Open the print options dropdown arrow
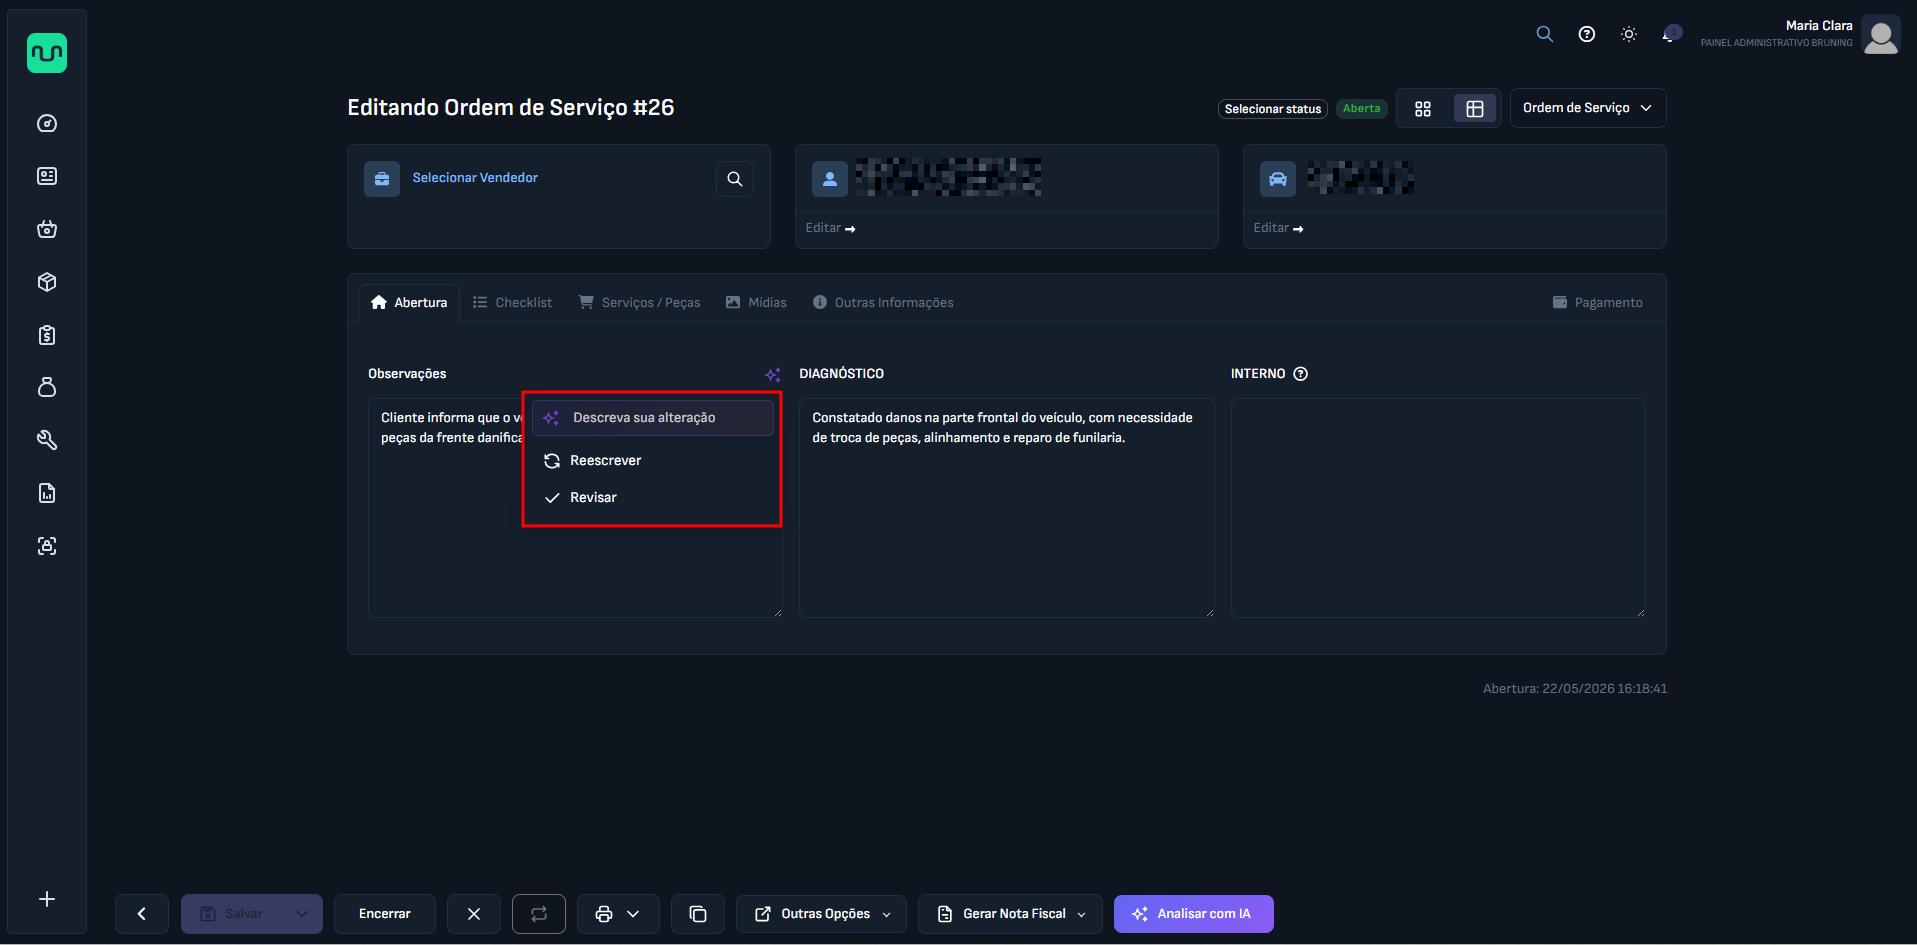This screenshot has height=945, width=1917. coord(633,914)
